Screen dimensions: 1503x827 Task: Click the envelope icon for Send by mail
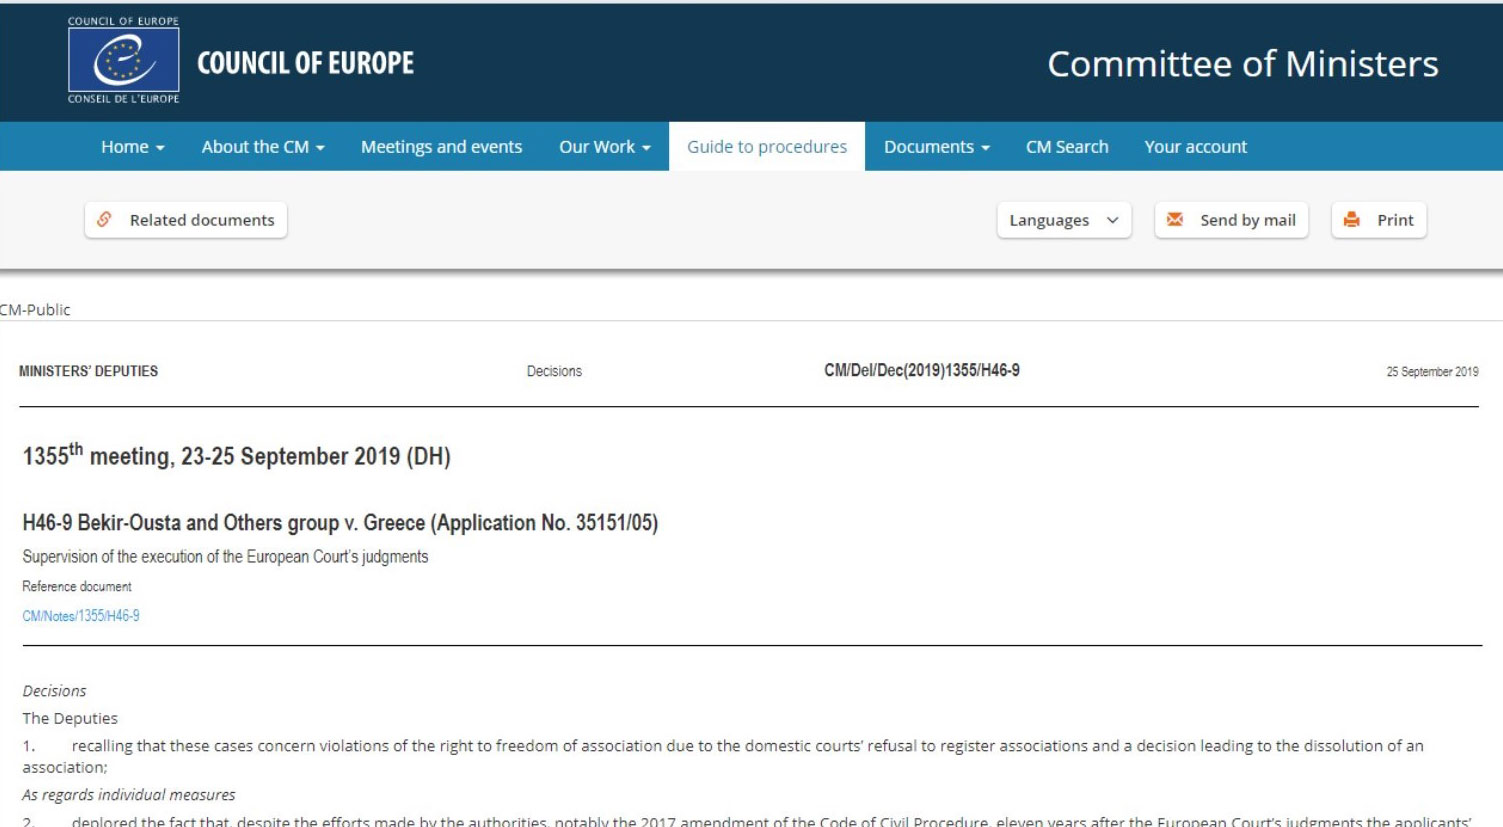point(1175,220)
